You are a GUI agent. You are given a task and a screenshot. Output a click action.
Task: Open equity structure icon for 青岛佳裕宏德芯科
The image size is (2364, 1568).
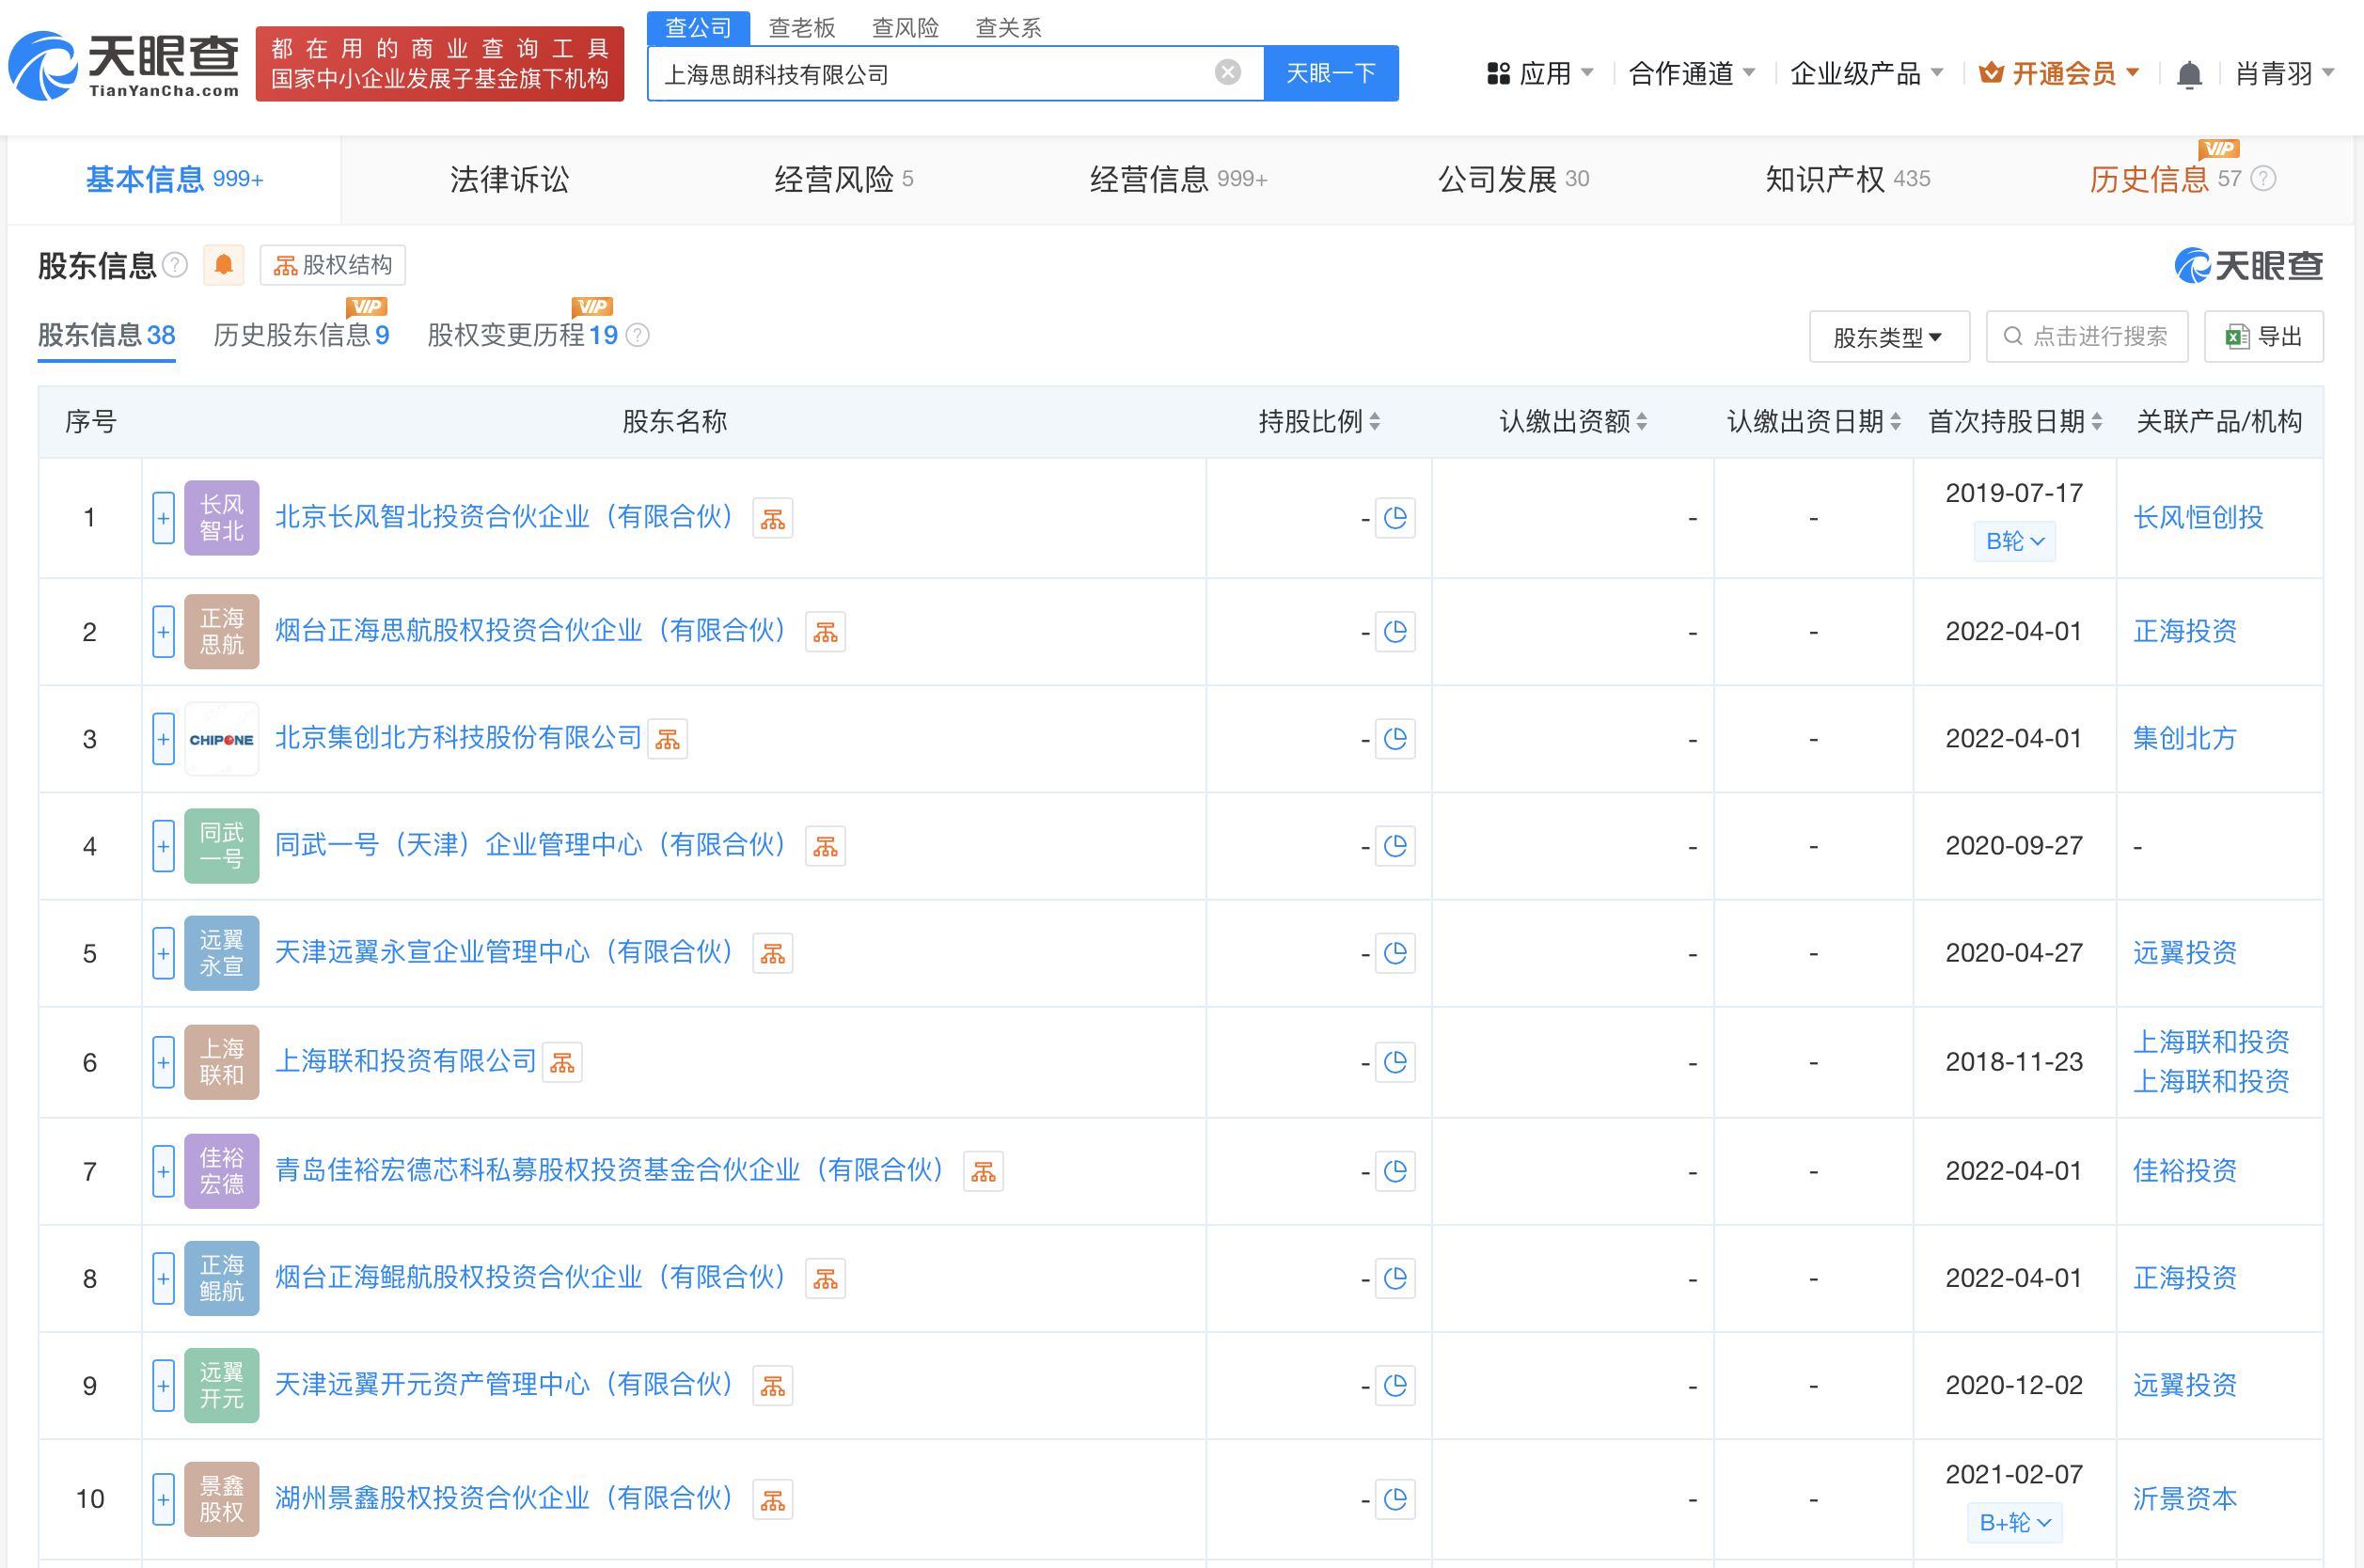point(983,1171)
